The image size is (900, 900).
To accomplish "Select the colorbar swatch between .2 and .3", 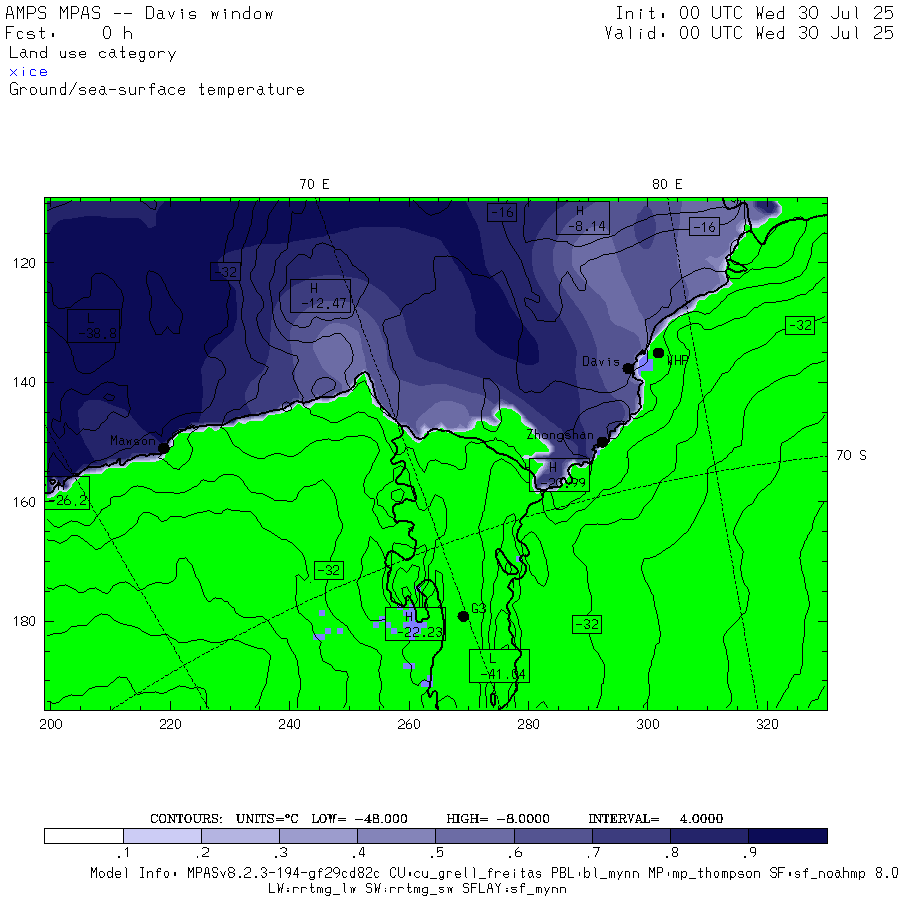I will (x=240, y=836).
